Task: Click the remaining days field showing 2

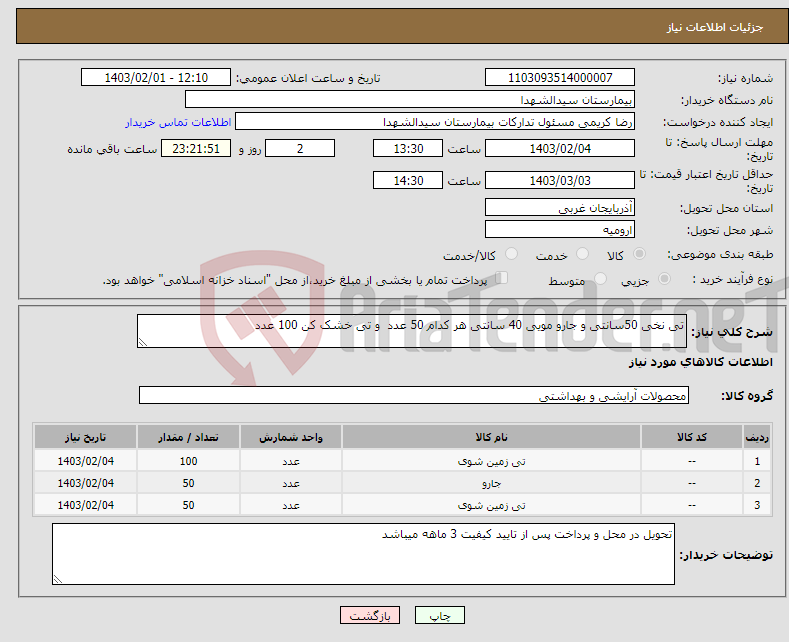Action: (x=300, y=148)
